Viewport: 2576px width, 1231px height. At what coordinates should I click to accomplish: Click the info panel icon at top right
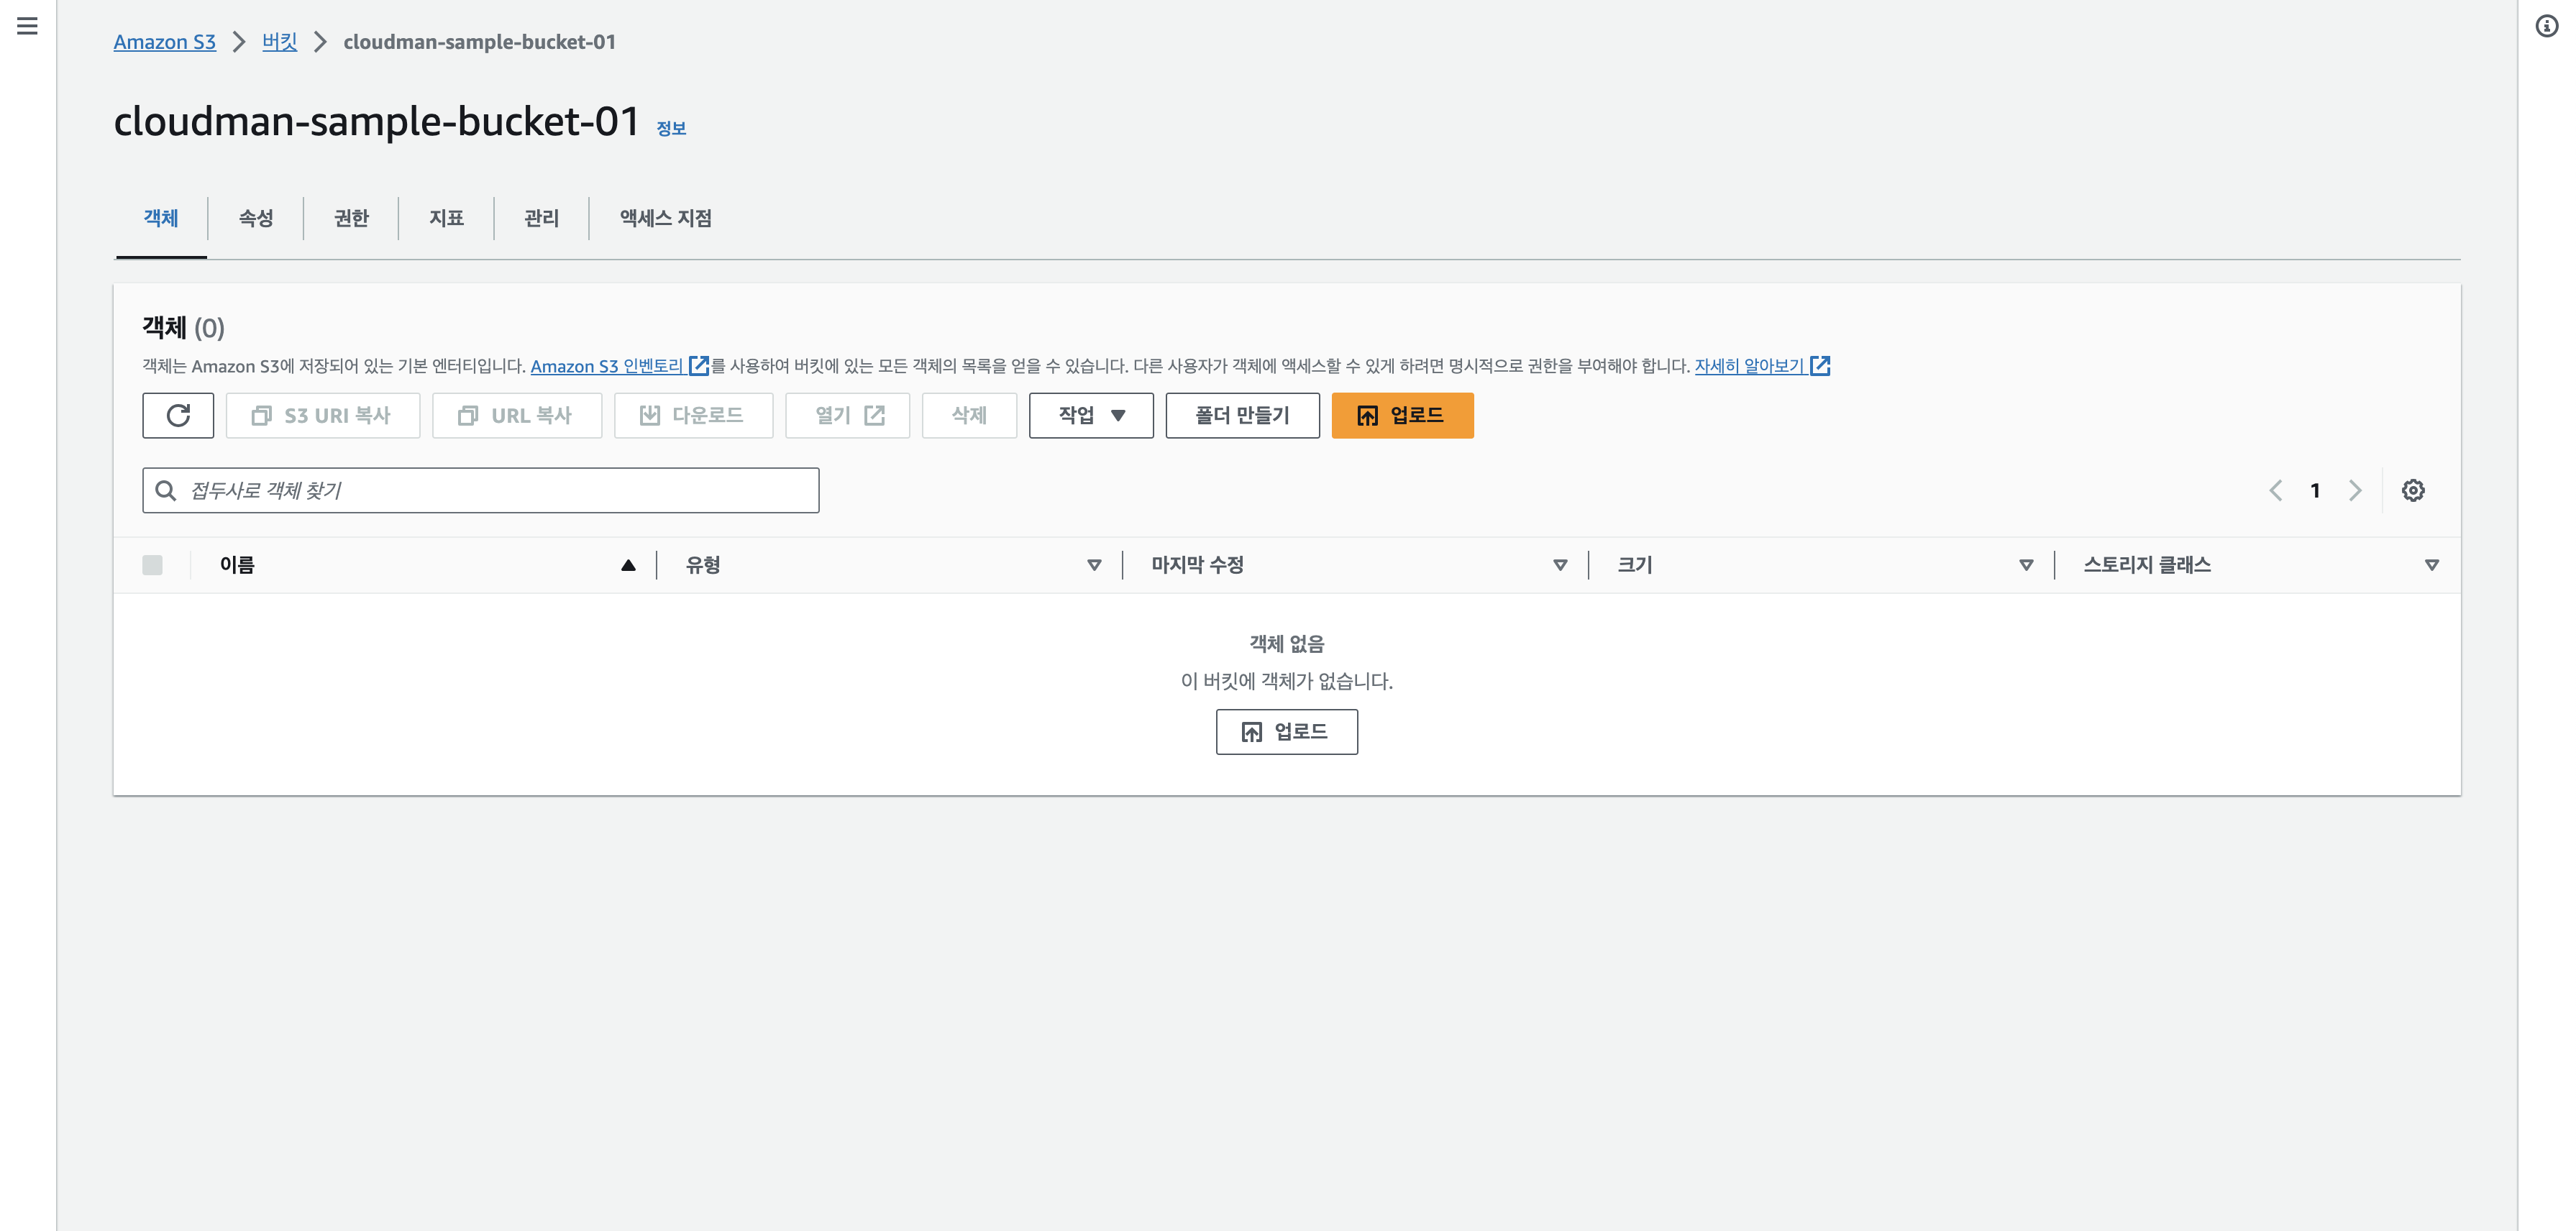(x=2546, y=26)
